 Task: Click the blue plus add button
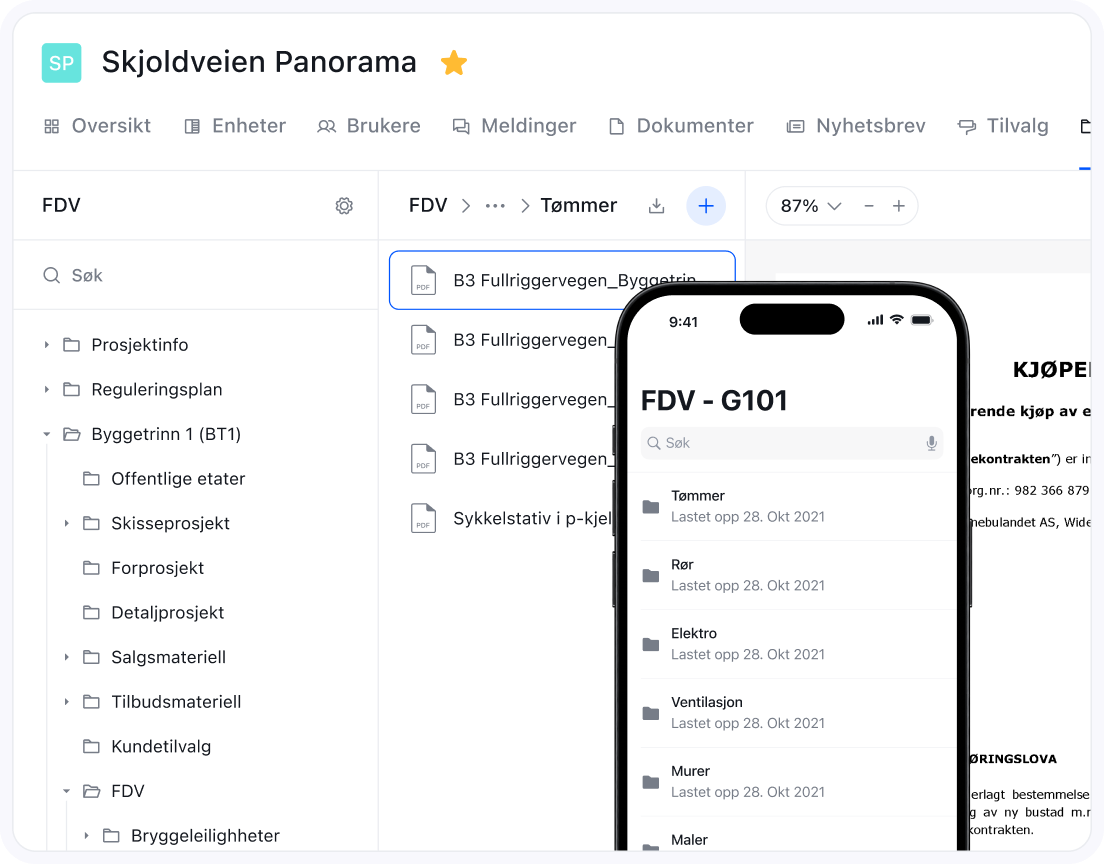point(706,206)
